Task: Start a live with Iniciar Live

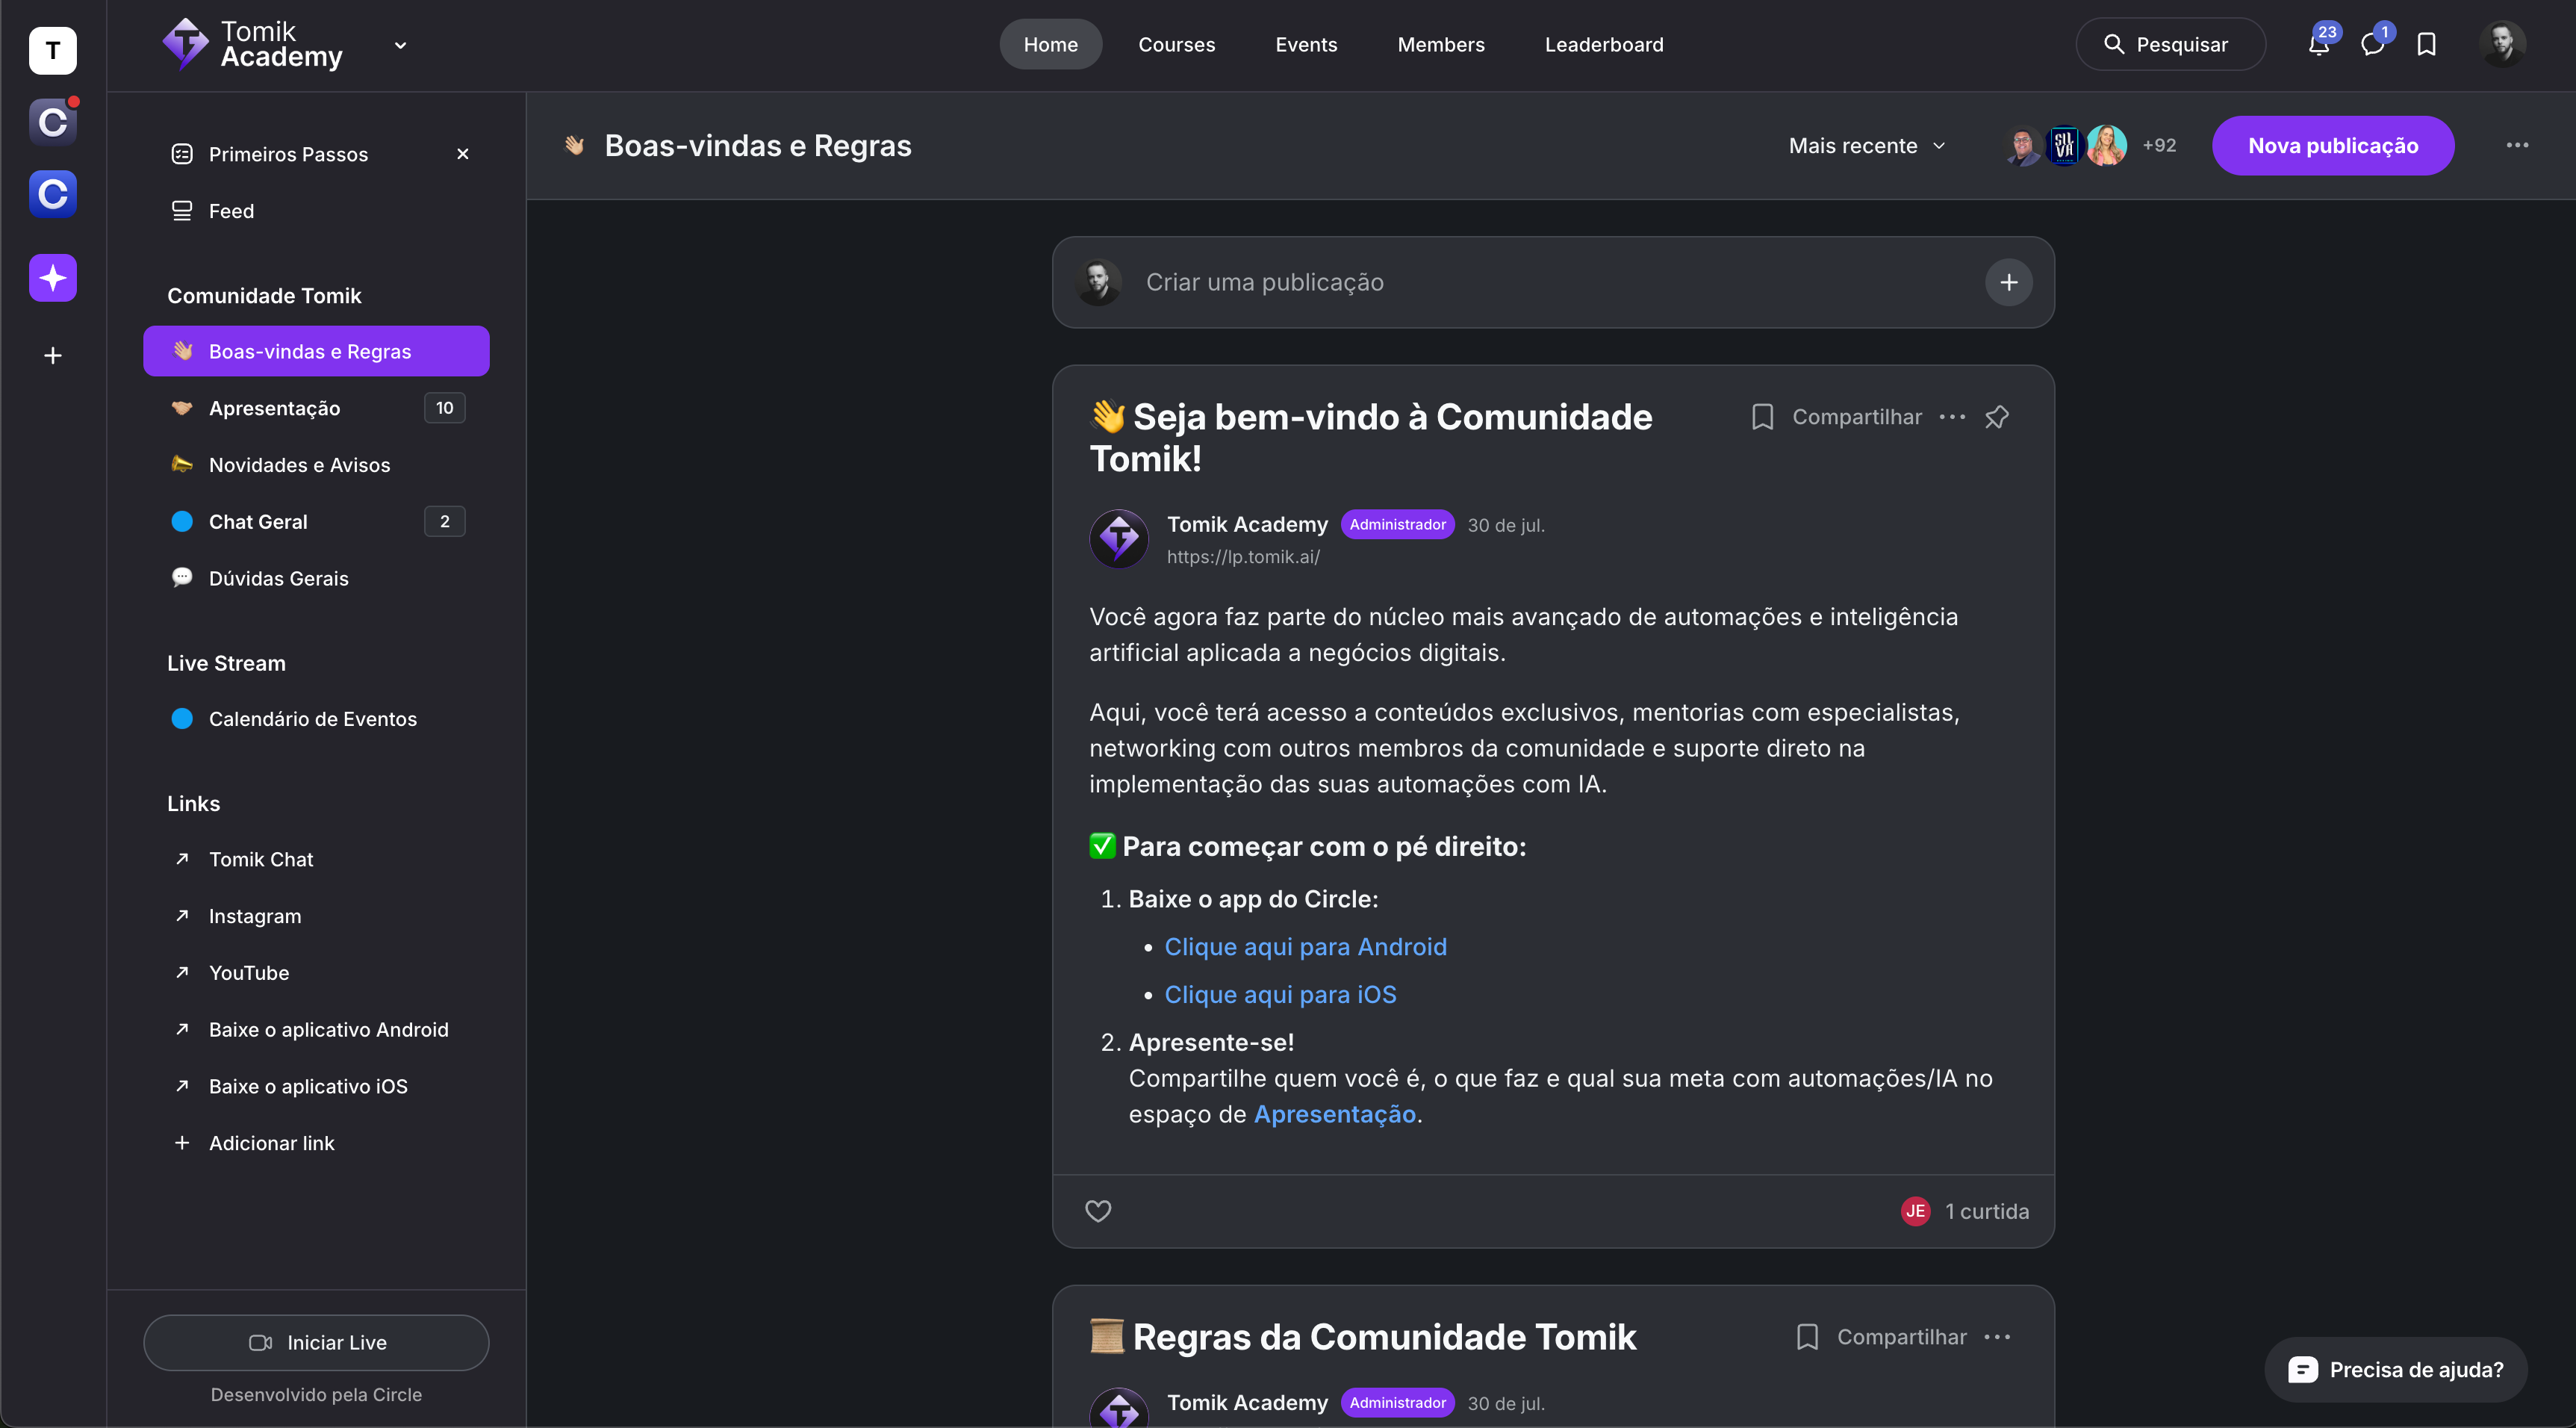Action: pyautogui.click(x=316, y=1342)
